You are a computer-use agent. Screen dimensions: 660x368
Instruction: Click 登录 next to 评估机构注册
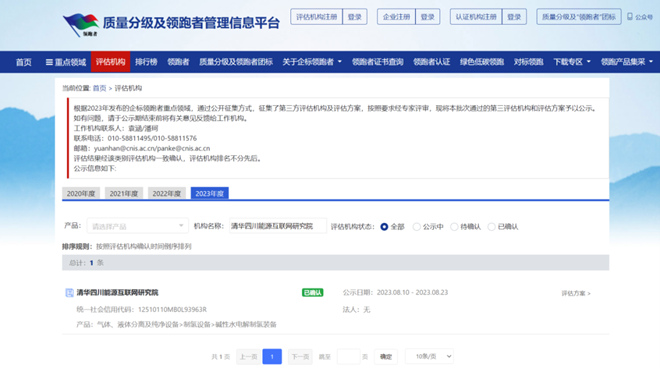point(355,17)
